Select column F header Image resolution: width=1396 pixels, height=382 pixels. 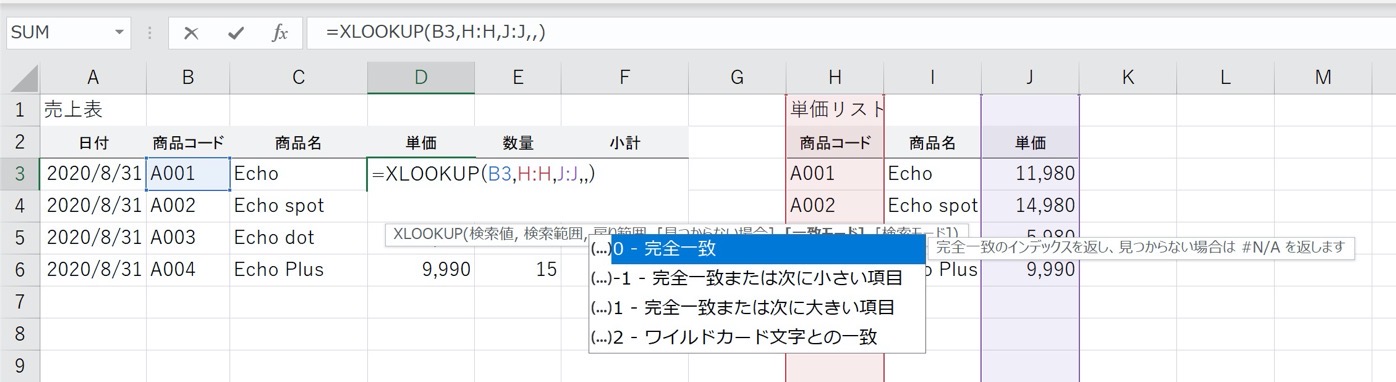pyautogui.click(x=624, y=78)
